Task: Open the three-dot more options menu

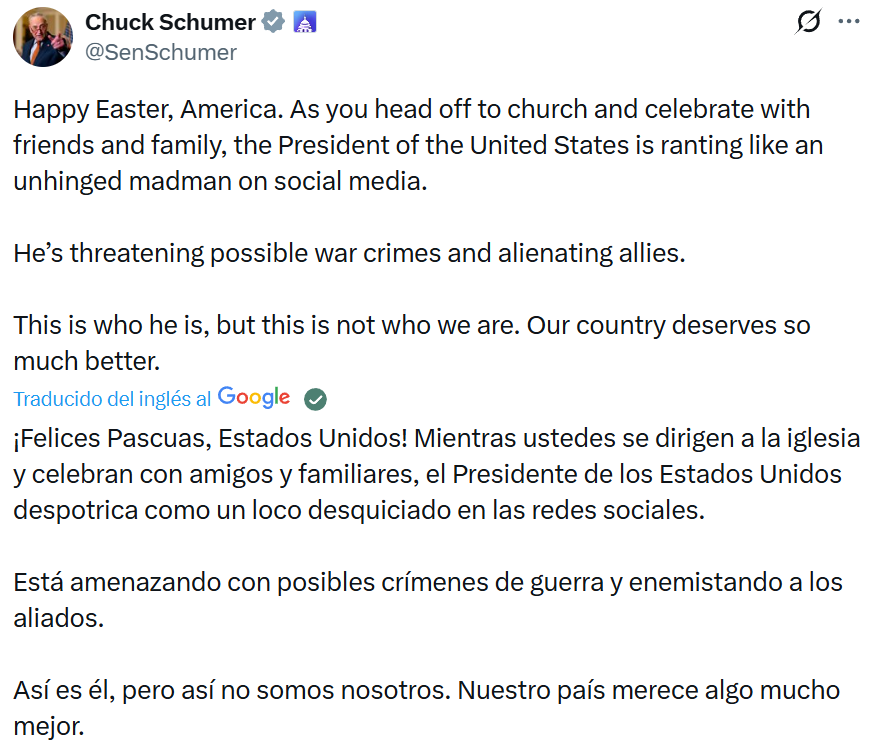Action: point(848,22)
